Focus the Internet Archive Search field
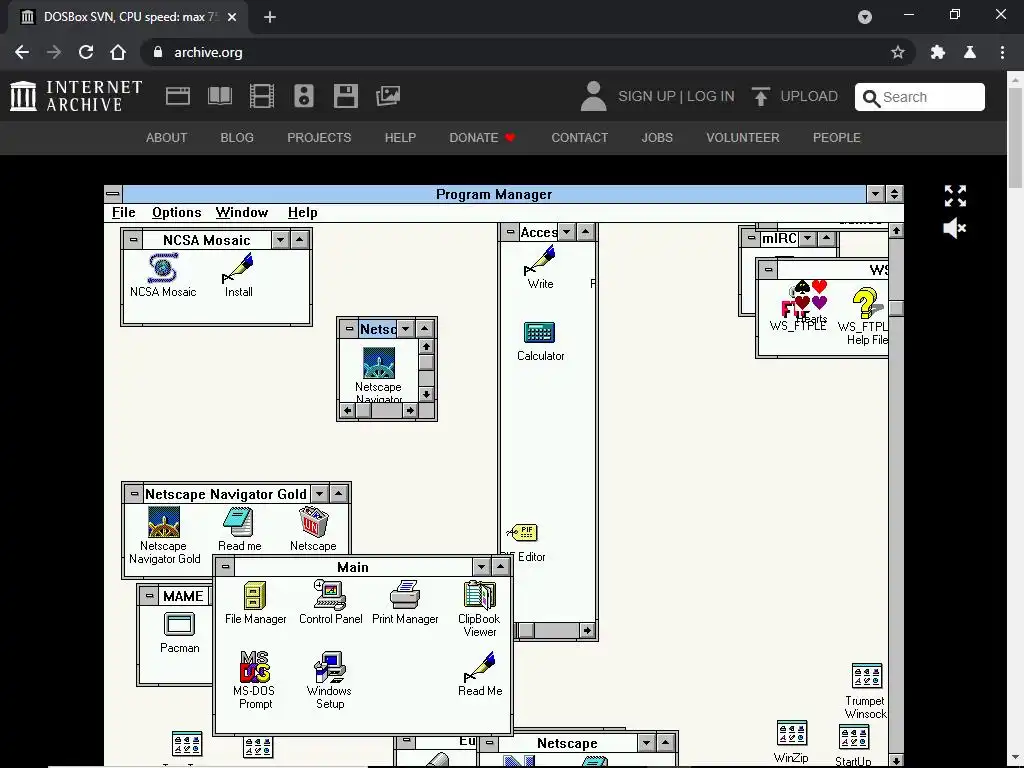Image resolution: width=1024 pixels, height=768 pixels. coord(920,97)
